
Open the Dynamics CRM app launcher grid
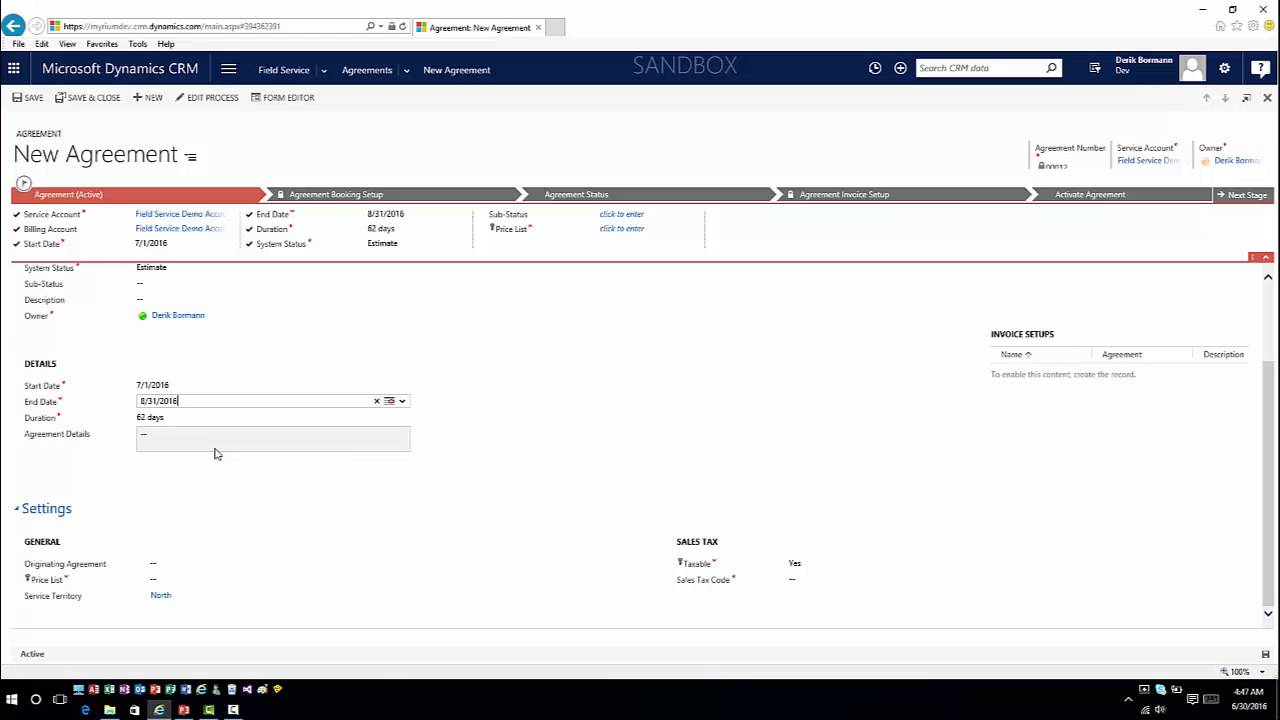[x=13, y=68]
